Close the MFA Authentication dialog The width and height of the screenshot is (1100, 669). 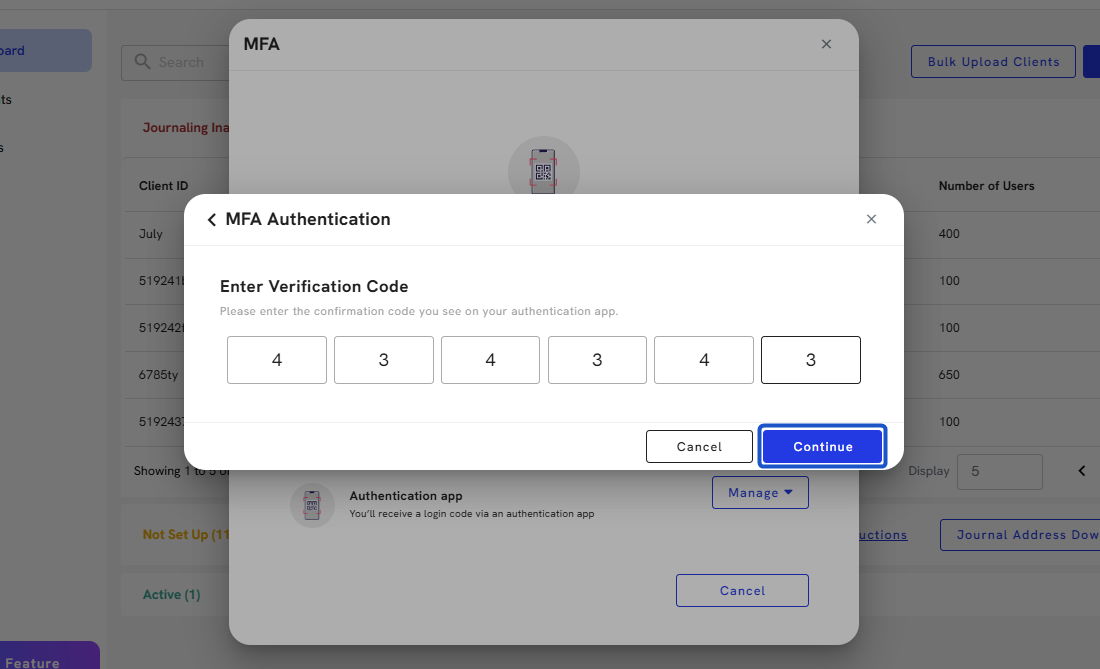click(x=871, y=219)
